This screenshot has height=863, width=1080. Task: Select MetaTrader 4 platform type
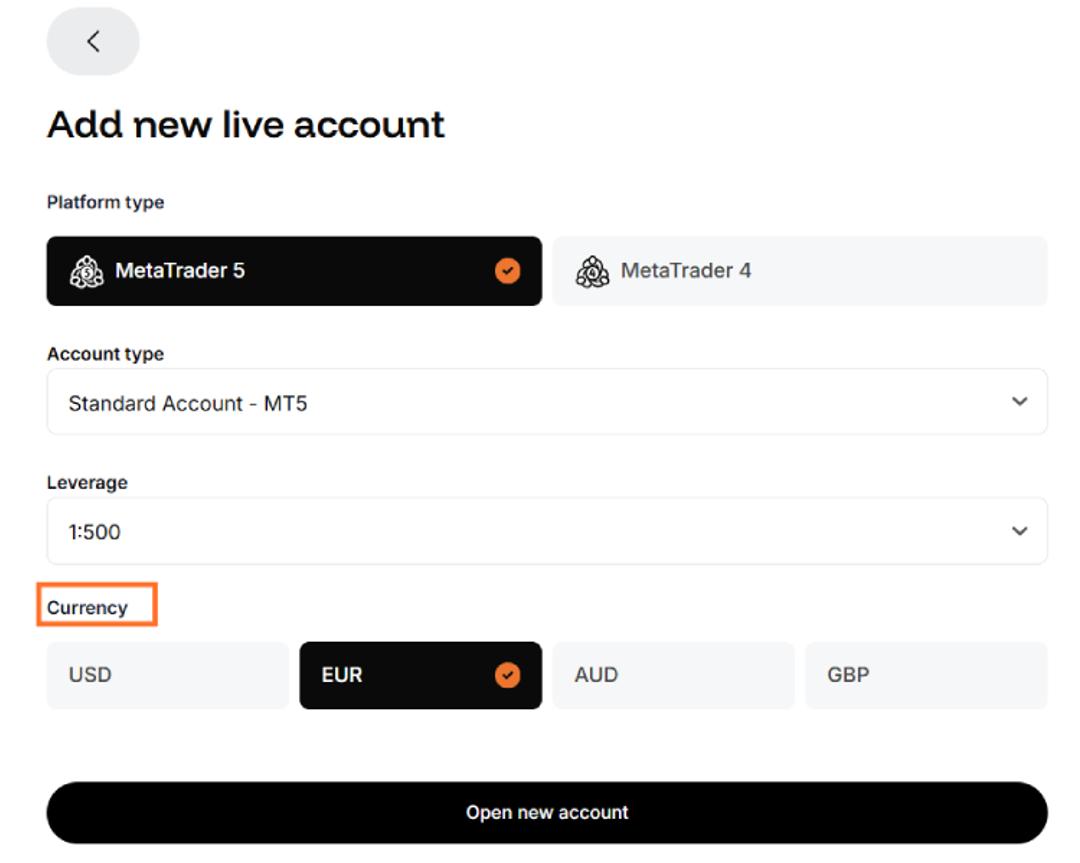pyautogui.click(x=800, y=271)
